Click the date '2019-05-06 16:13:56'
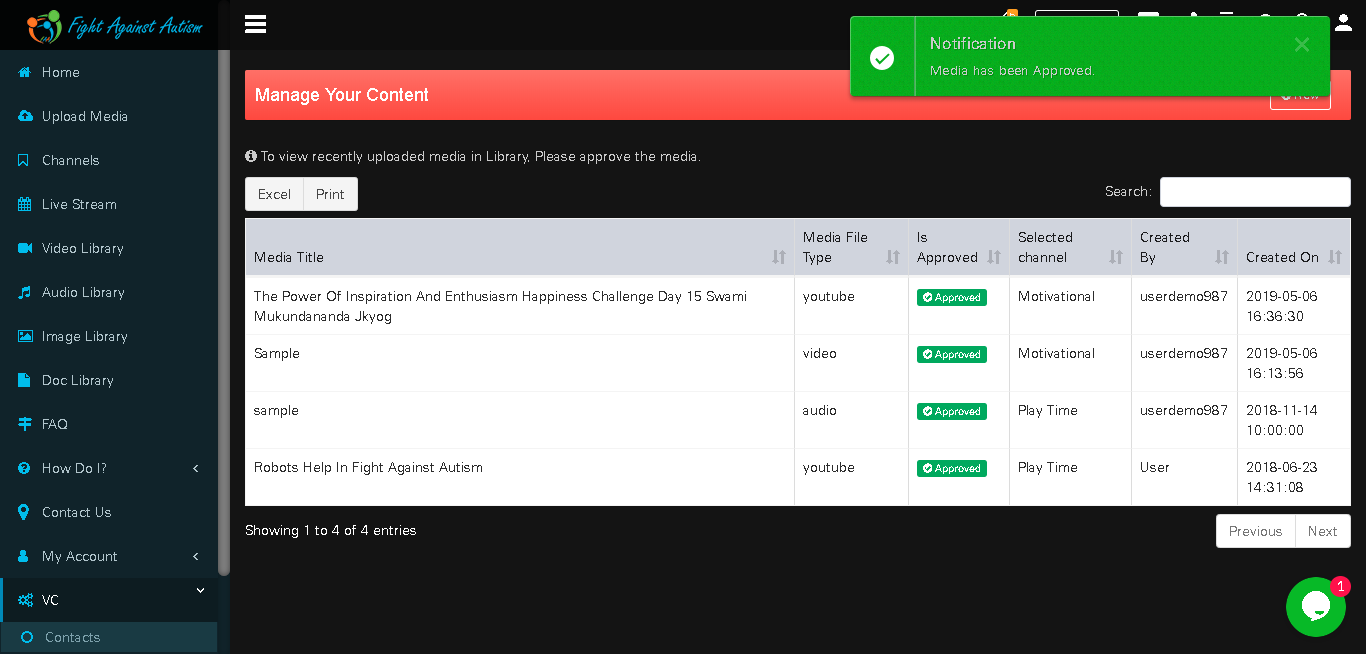Screen dimensions: 1366x654 1282,363
